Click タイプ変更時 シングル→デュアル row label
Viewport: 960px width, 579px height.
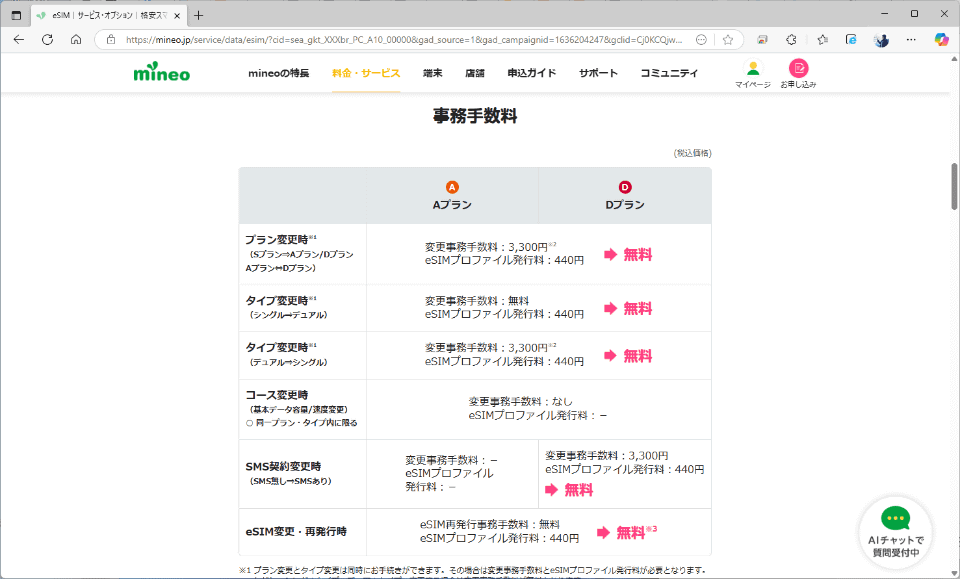coord(287,307)
